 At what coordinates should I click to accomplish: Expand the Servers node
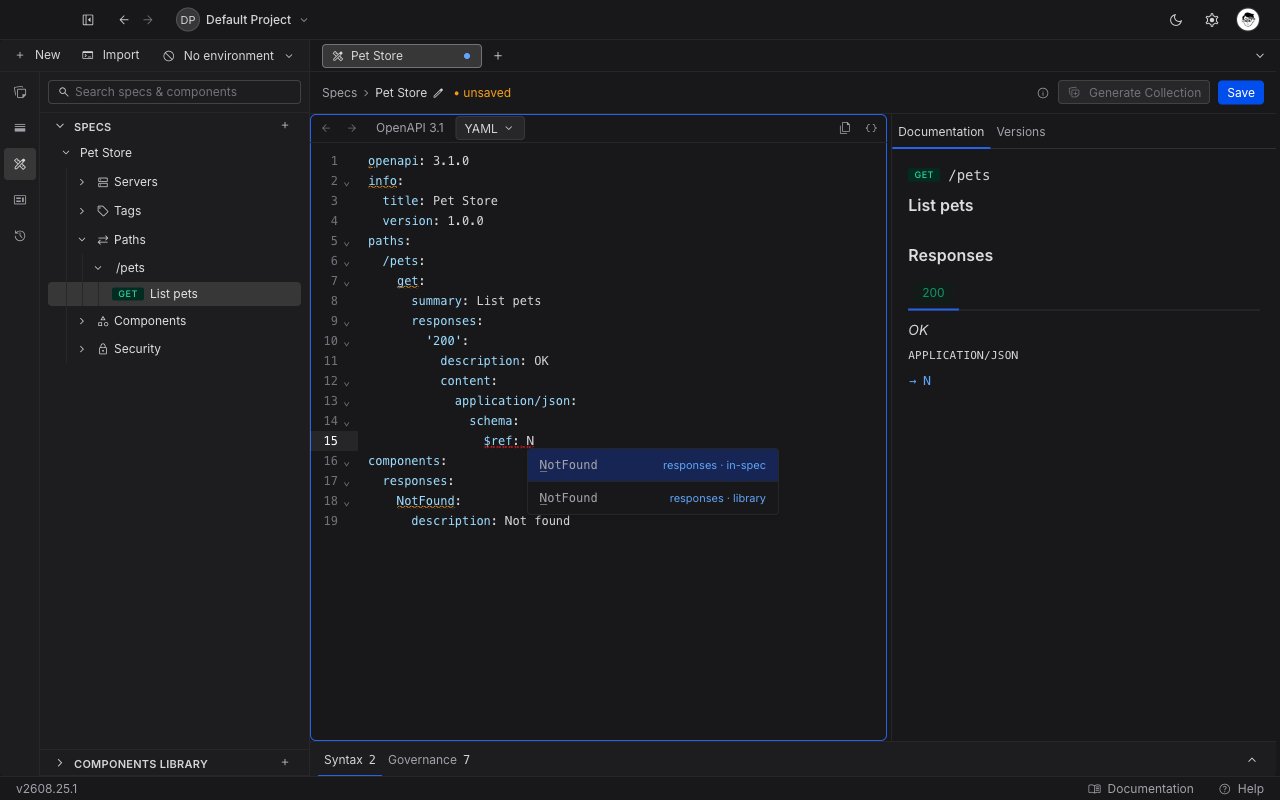coord(82,182)
